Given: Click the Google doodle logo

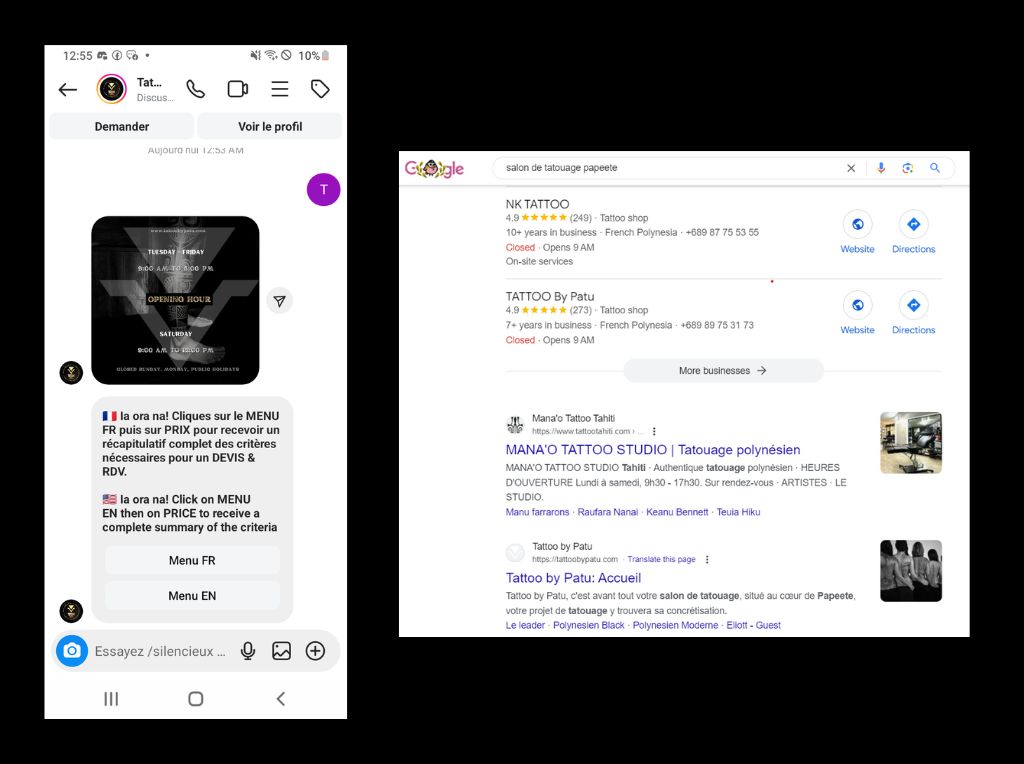Looking at the screenshot, I should [434, 169].
